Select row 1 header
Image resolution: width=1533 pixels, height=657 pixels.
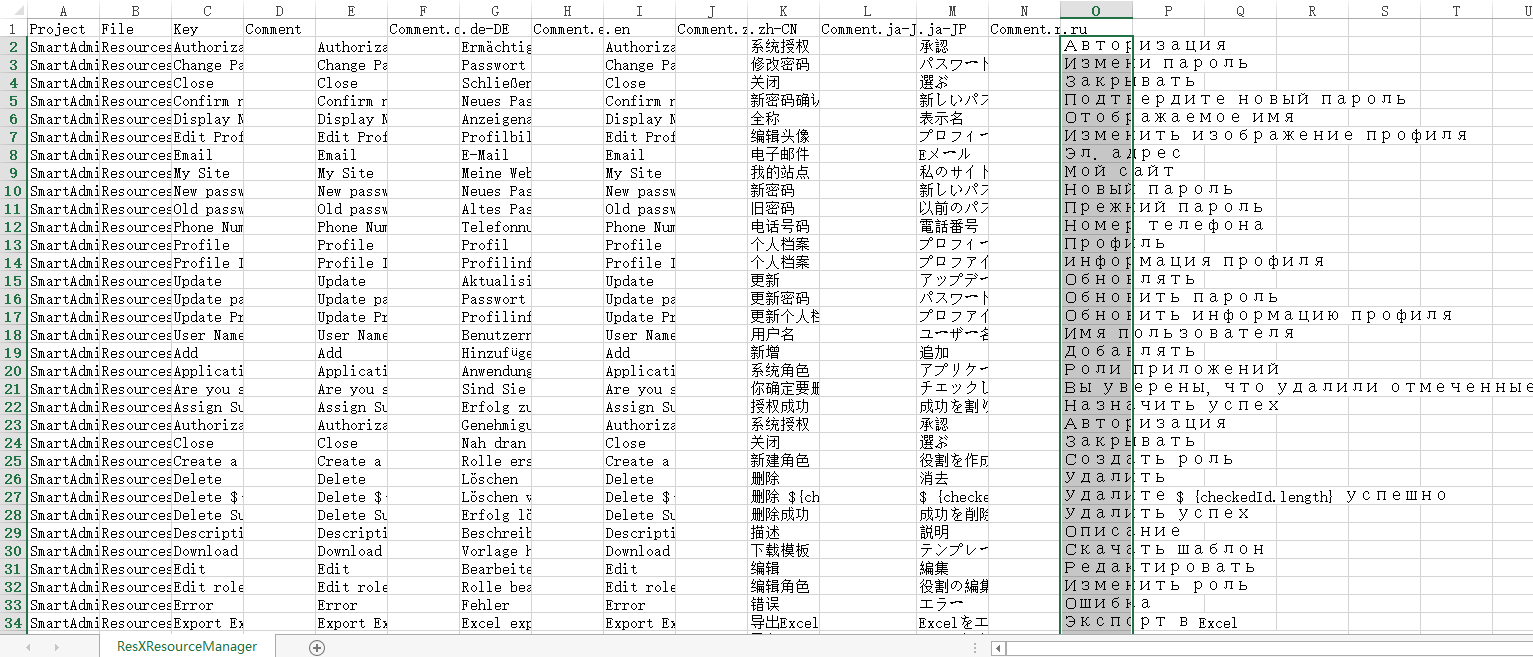point(13,29)
